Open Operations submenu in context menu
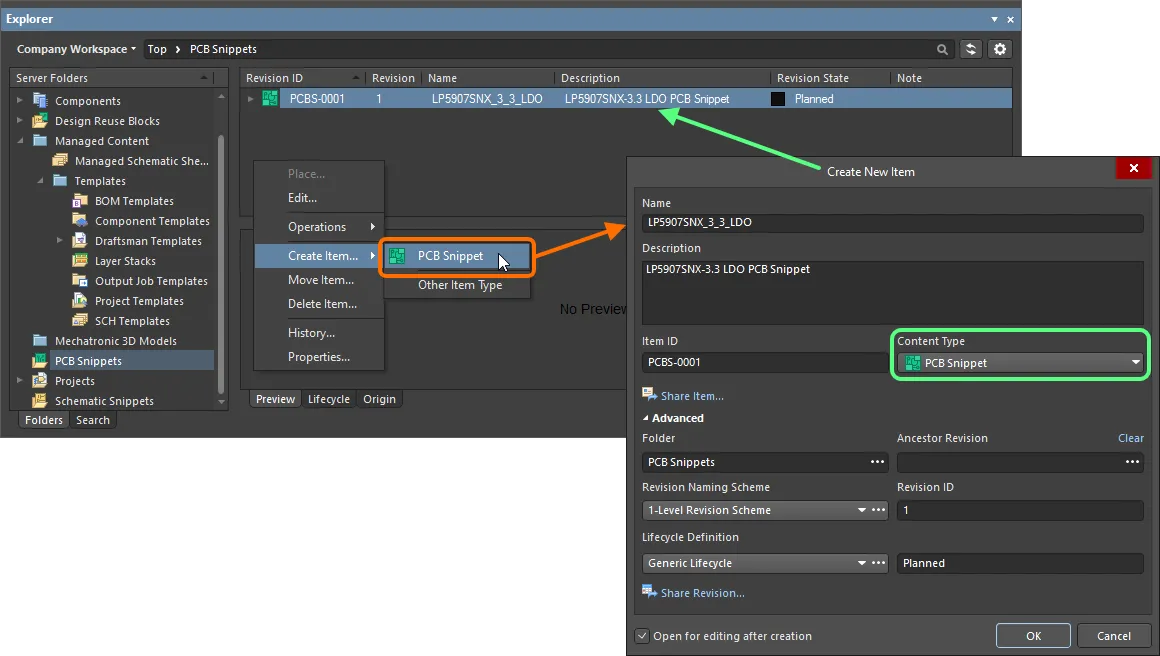The image size is (1160, 656). click(x=319, y=227)
